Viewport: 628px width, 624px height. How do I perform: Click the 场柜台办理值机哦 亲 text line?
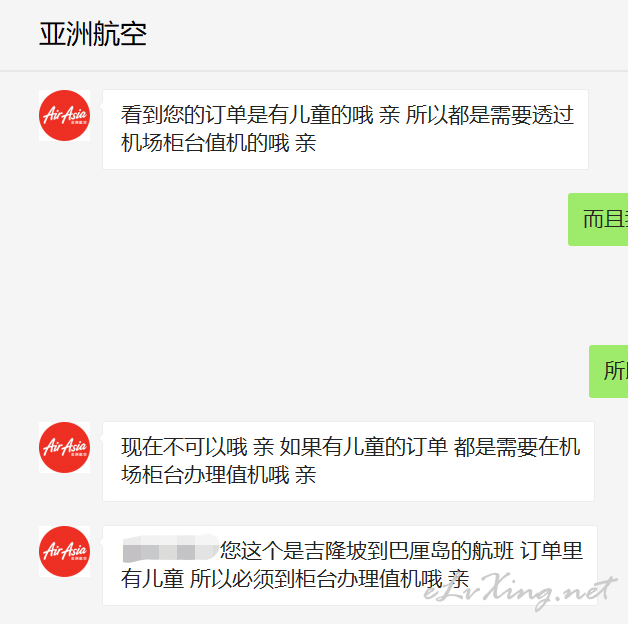coord(218,475)
